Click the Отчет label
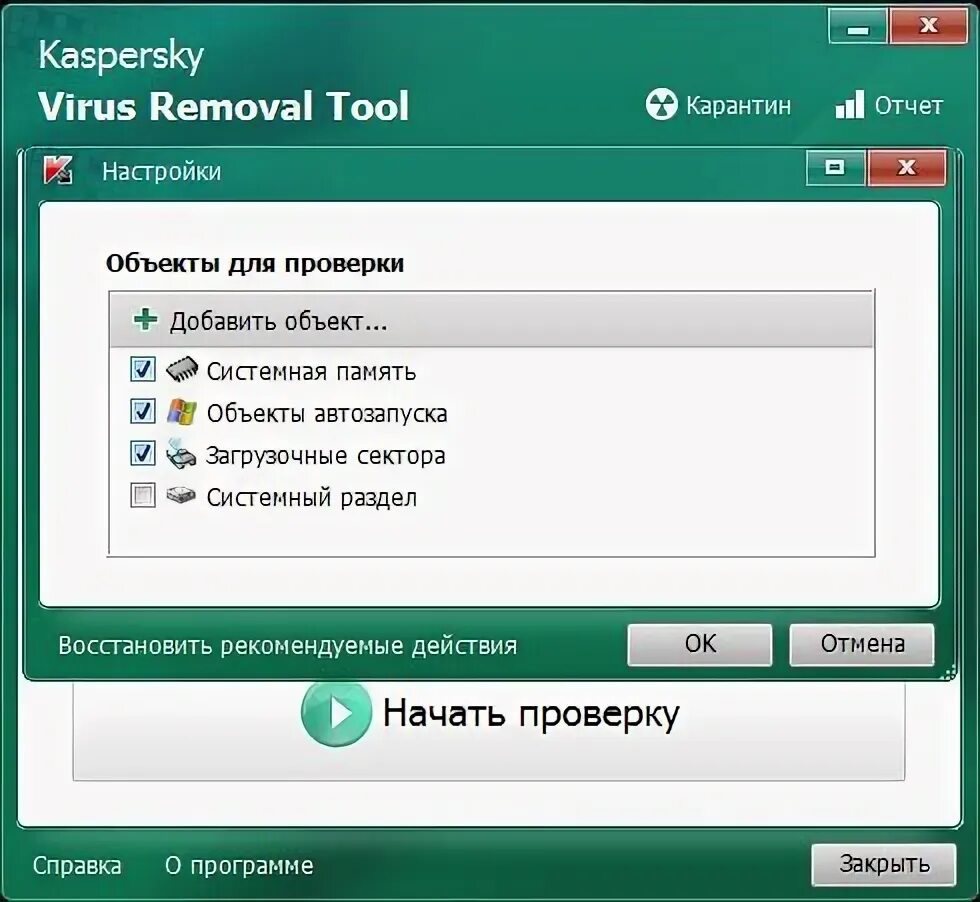This screenshot has height=902, width=980. click(908, 106)
